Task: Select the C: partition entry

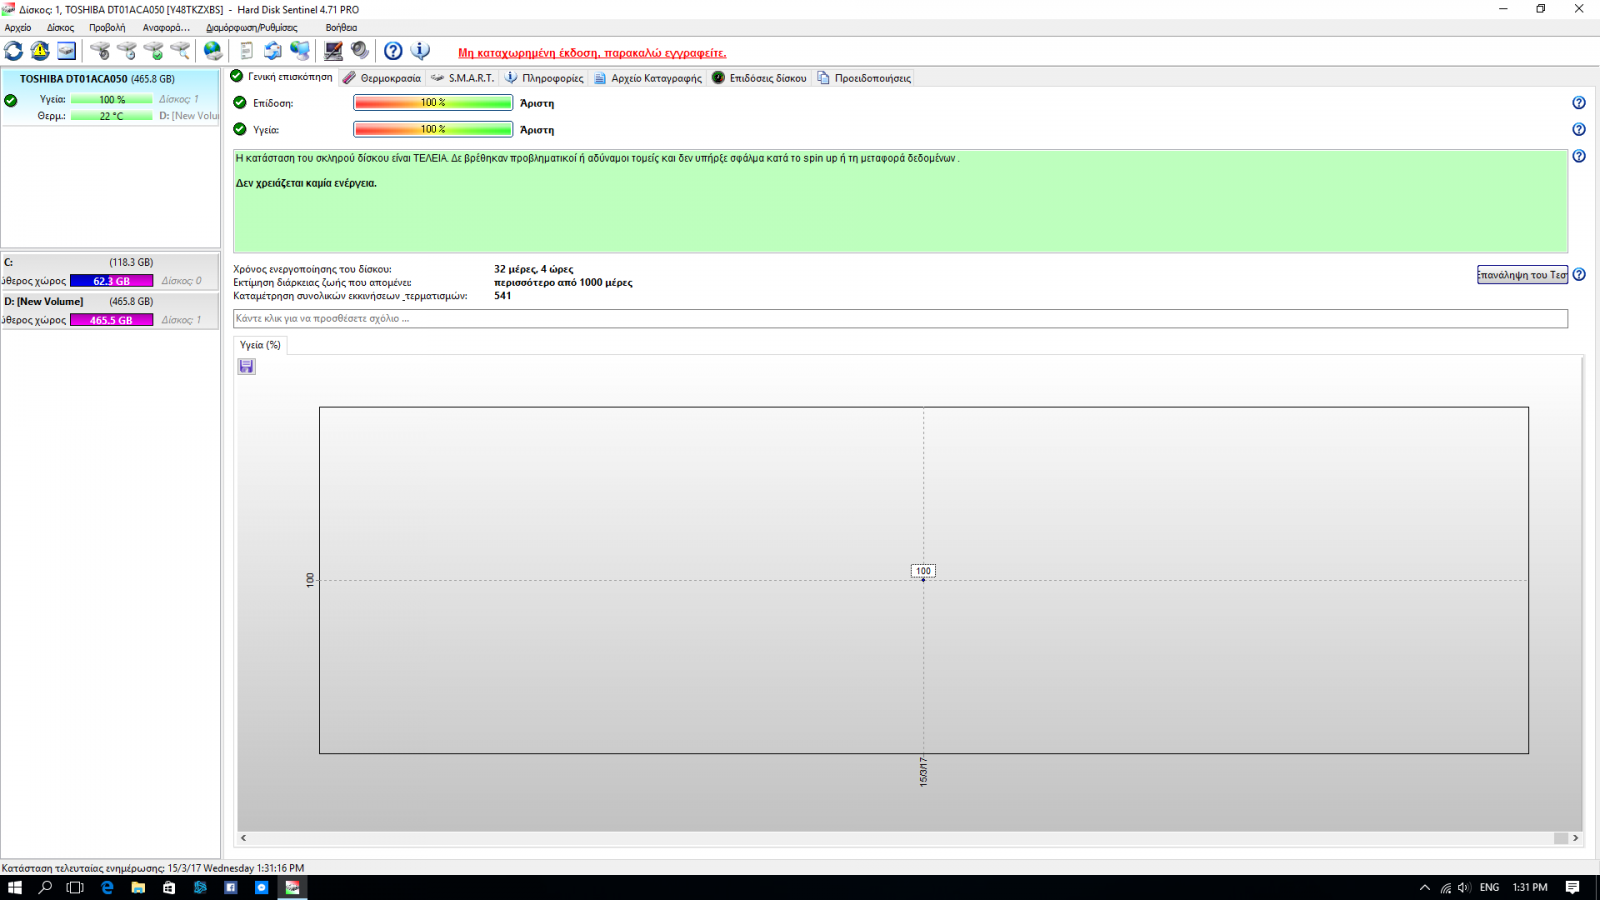Action: (x=110, y=272)
